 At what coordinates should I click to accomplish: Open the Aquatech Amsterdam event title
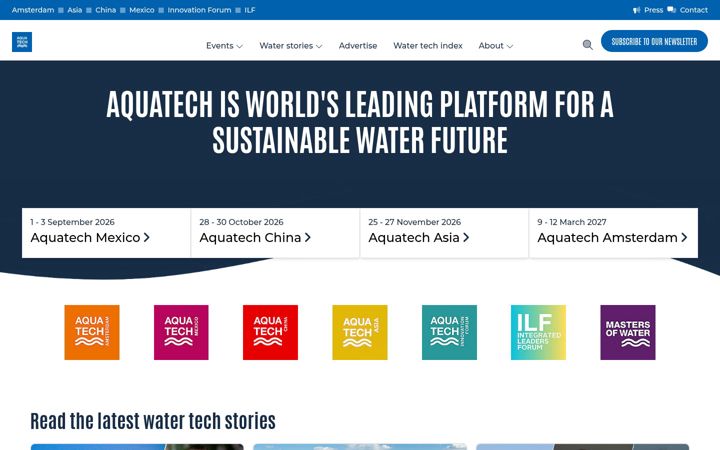(x=607, y=237)
